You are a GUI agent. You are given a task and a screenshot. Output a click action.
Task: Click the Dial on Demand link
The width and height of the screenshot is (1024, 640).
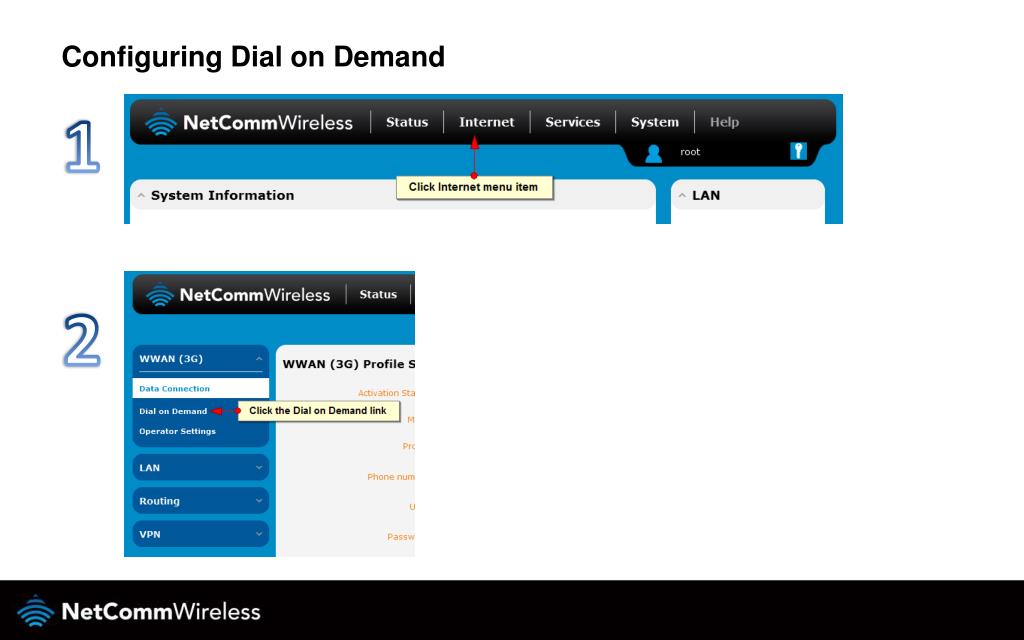click(173, 411)
